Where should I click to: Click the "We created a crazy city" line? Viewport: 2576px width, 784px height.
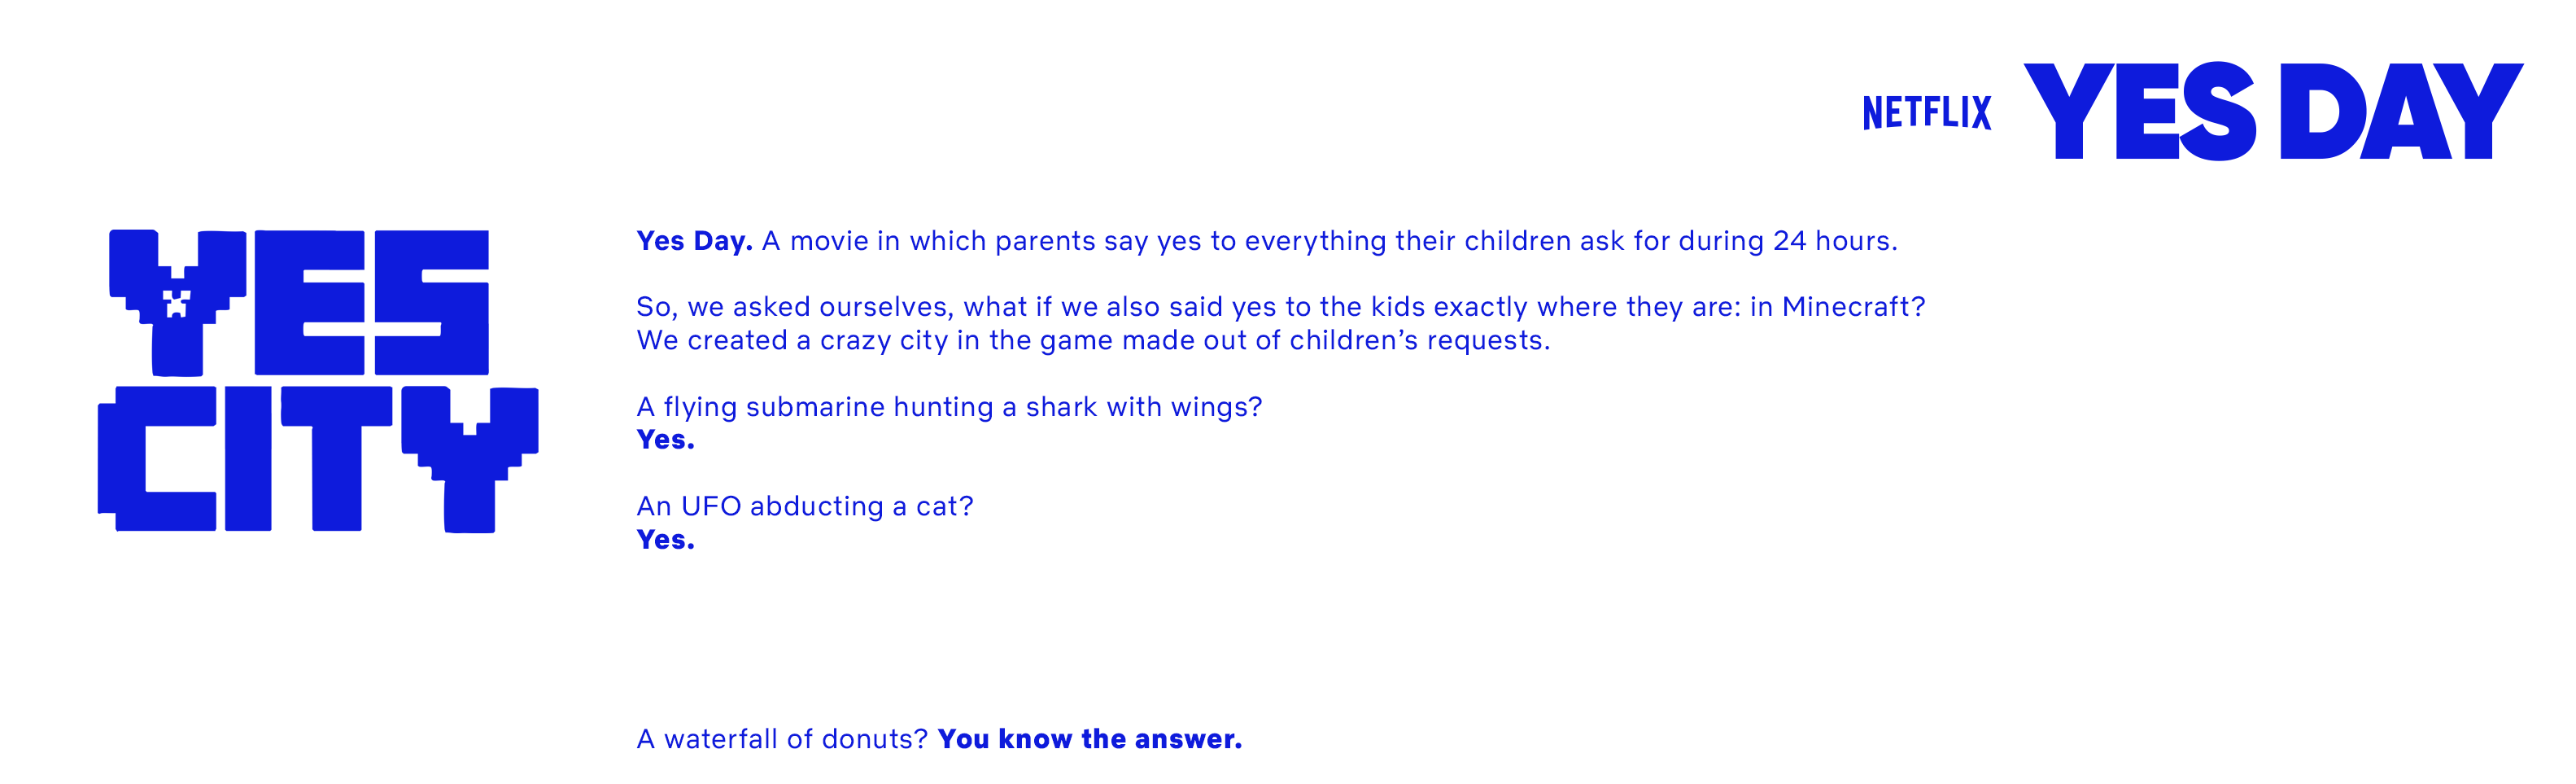pos(1093,341)
